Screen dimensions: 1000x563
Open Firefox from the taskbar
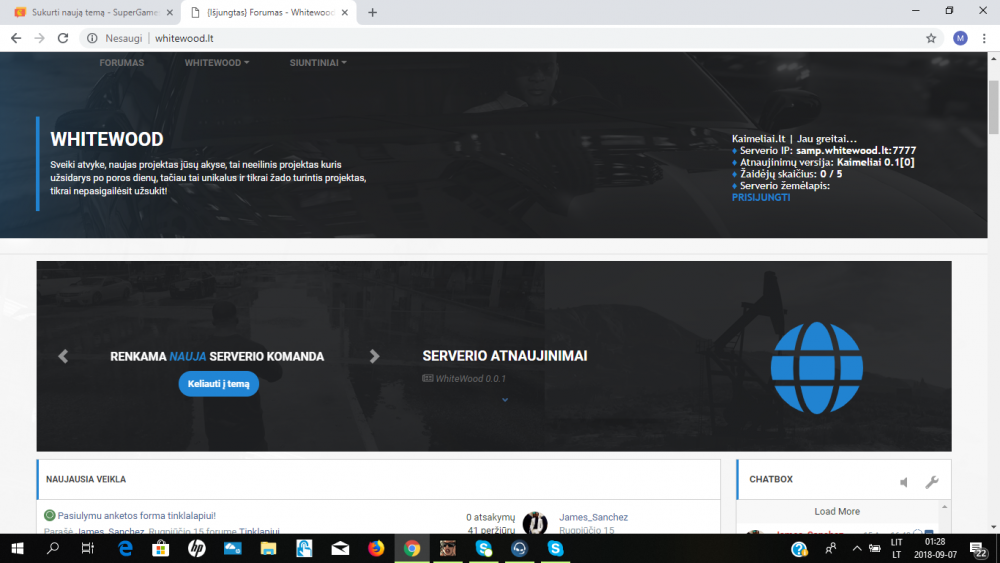point(376,548)
